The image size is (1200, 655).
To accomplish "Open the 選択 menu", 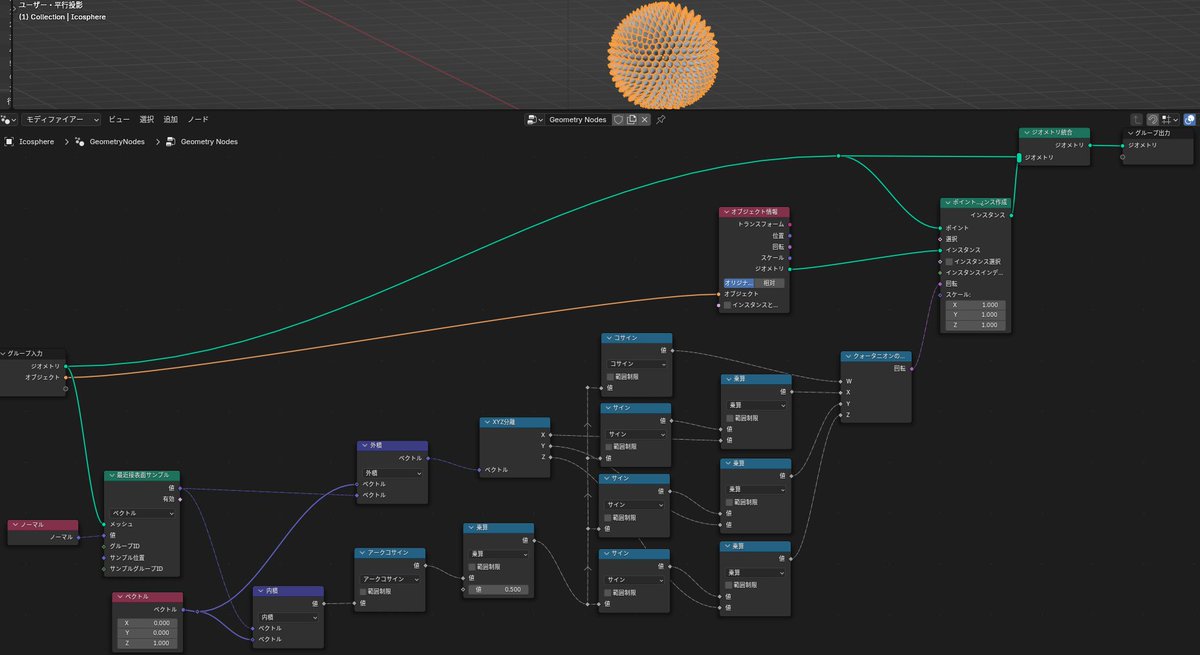I will pos(147,119).
